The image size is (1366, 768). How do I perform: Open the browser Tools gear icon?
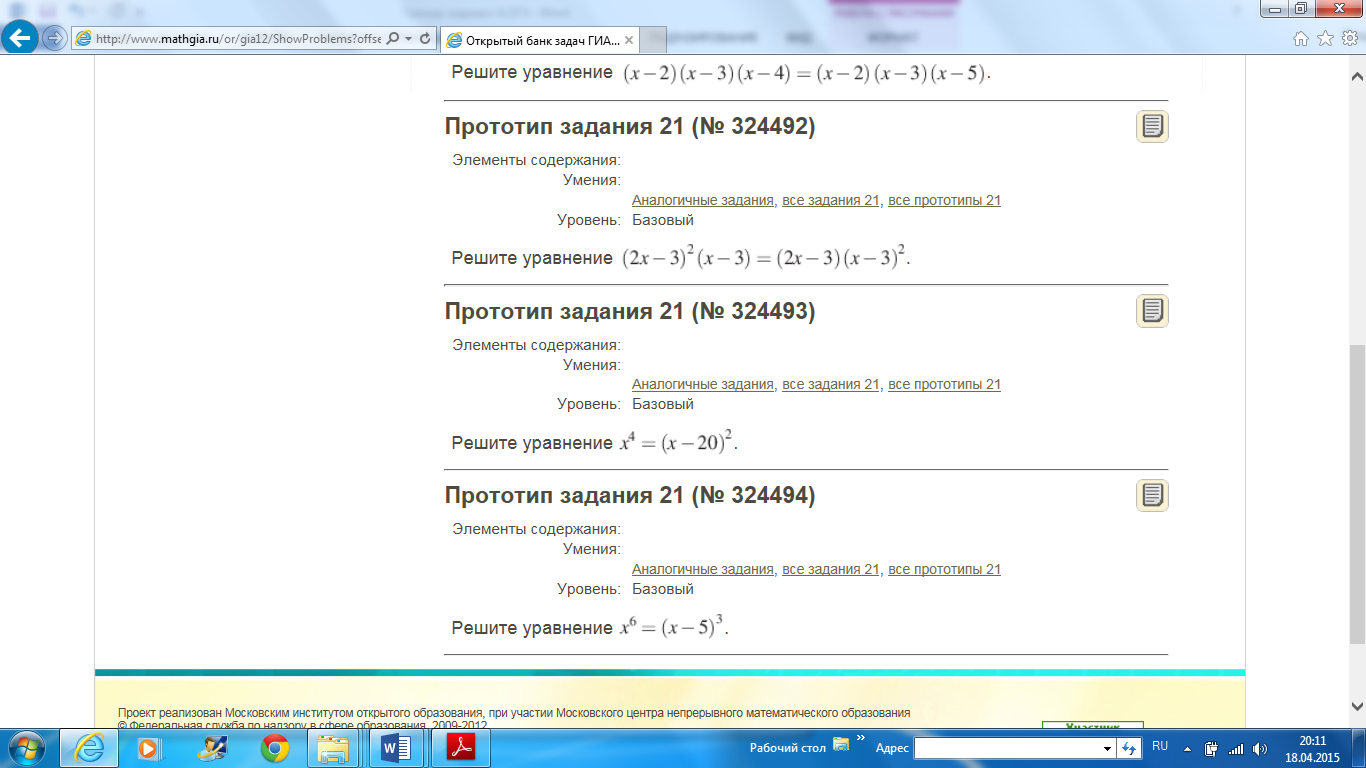coord(1348,39)
